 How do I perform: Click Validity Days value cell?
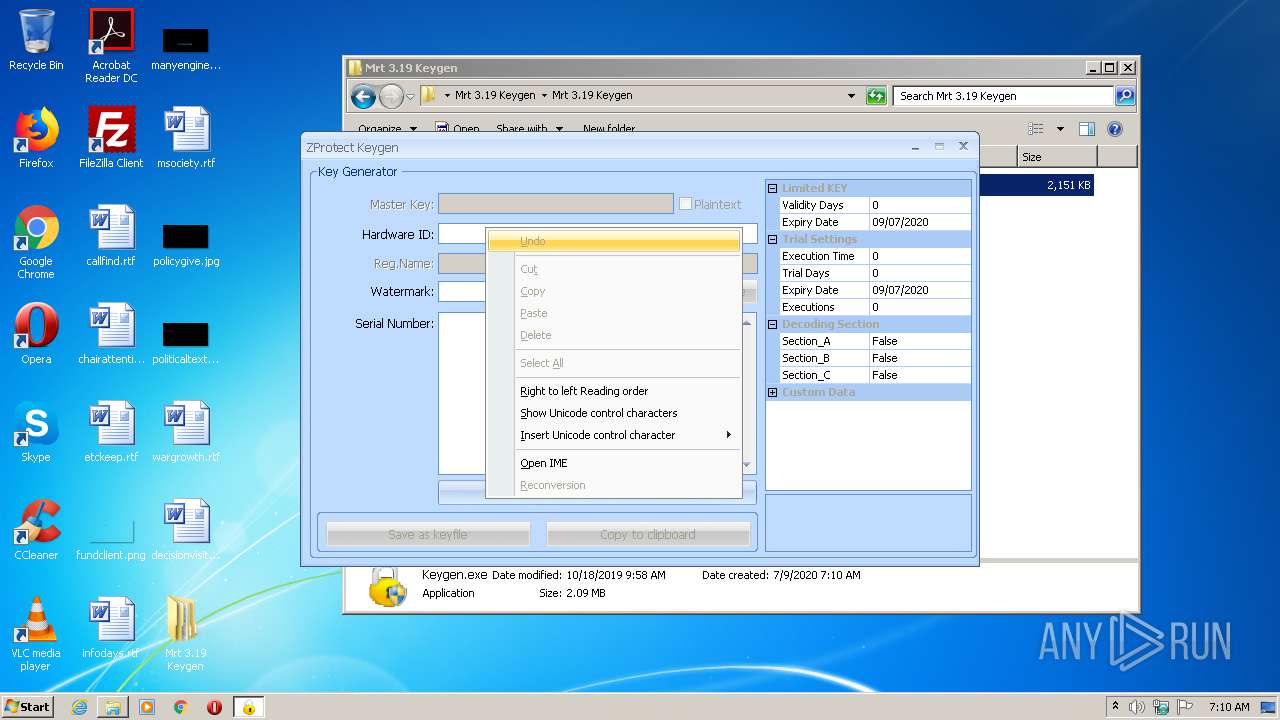click(920, 205)
